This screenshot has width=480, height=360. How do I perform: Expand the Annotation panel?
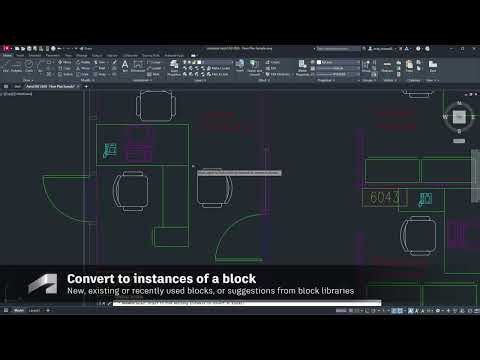(x=141, y=80)
